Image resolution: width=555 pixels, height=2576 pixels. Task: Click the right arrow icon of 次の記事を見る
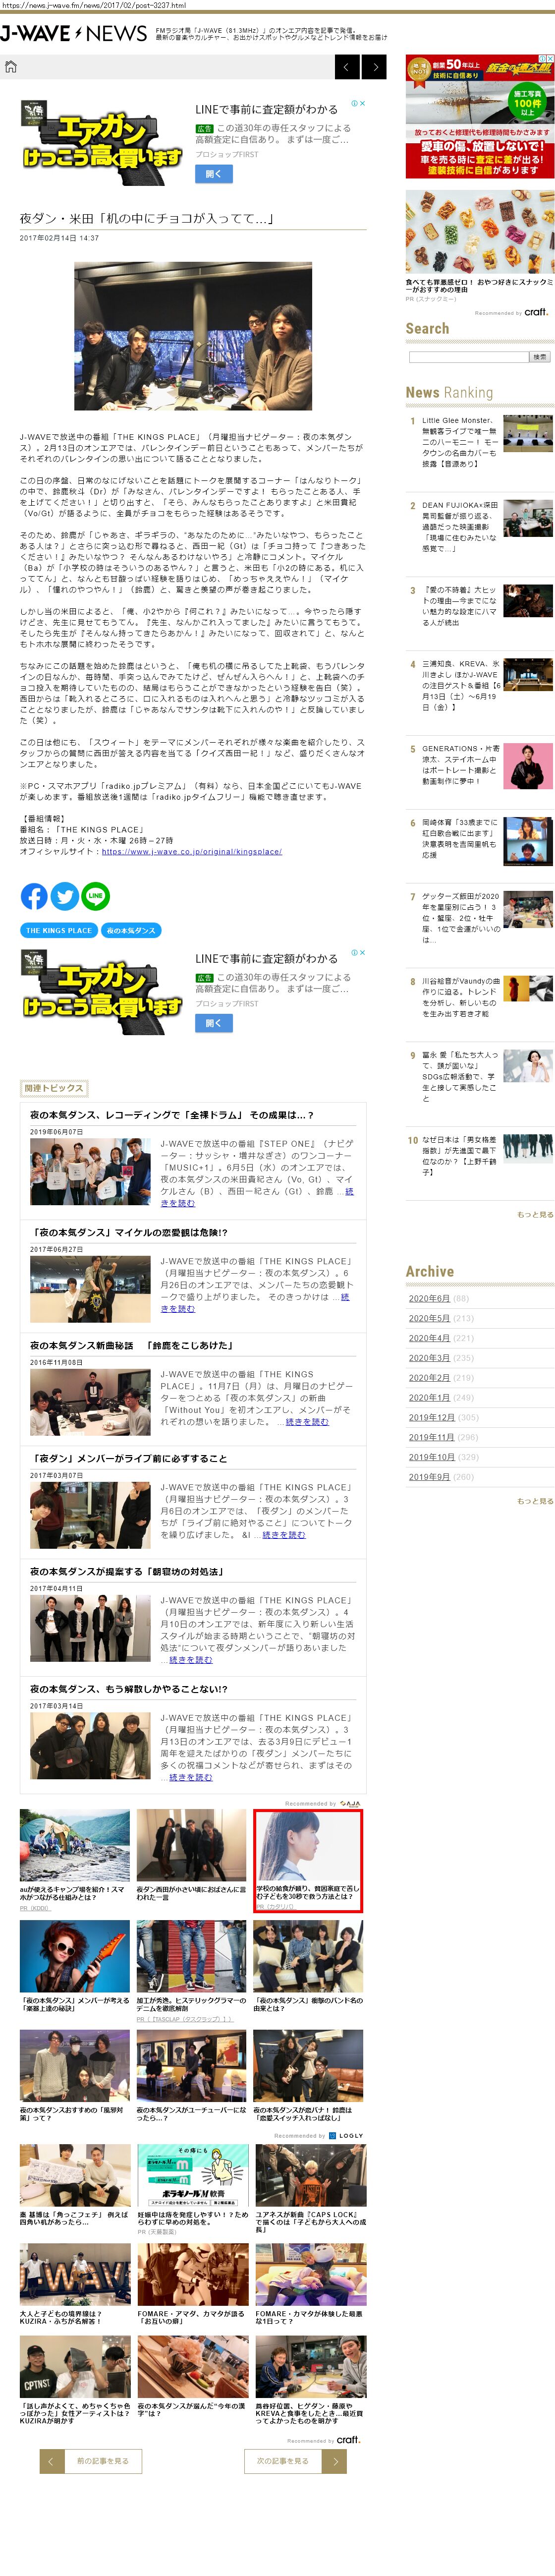click(x=334, y=2461)
